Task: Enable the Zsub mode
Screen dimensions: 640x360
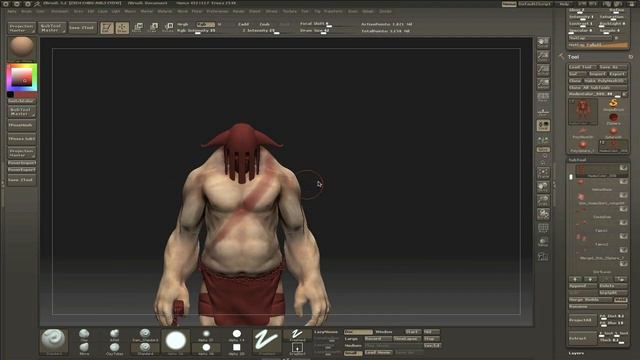Action: (x=264, y=24)
